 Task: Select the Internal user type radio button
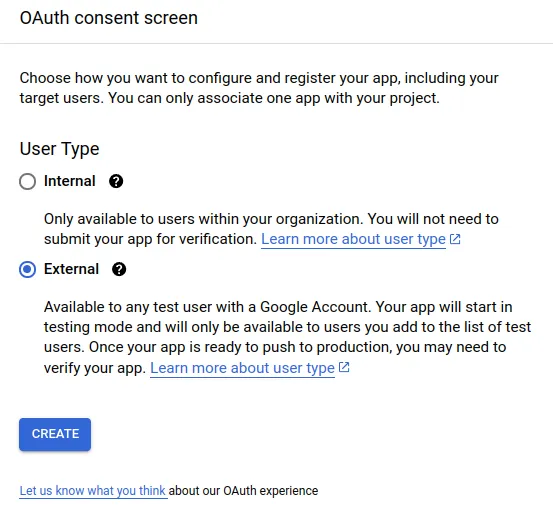(x=28, y=182)
